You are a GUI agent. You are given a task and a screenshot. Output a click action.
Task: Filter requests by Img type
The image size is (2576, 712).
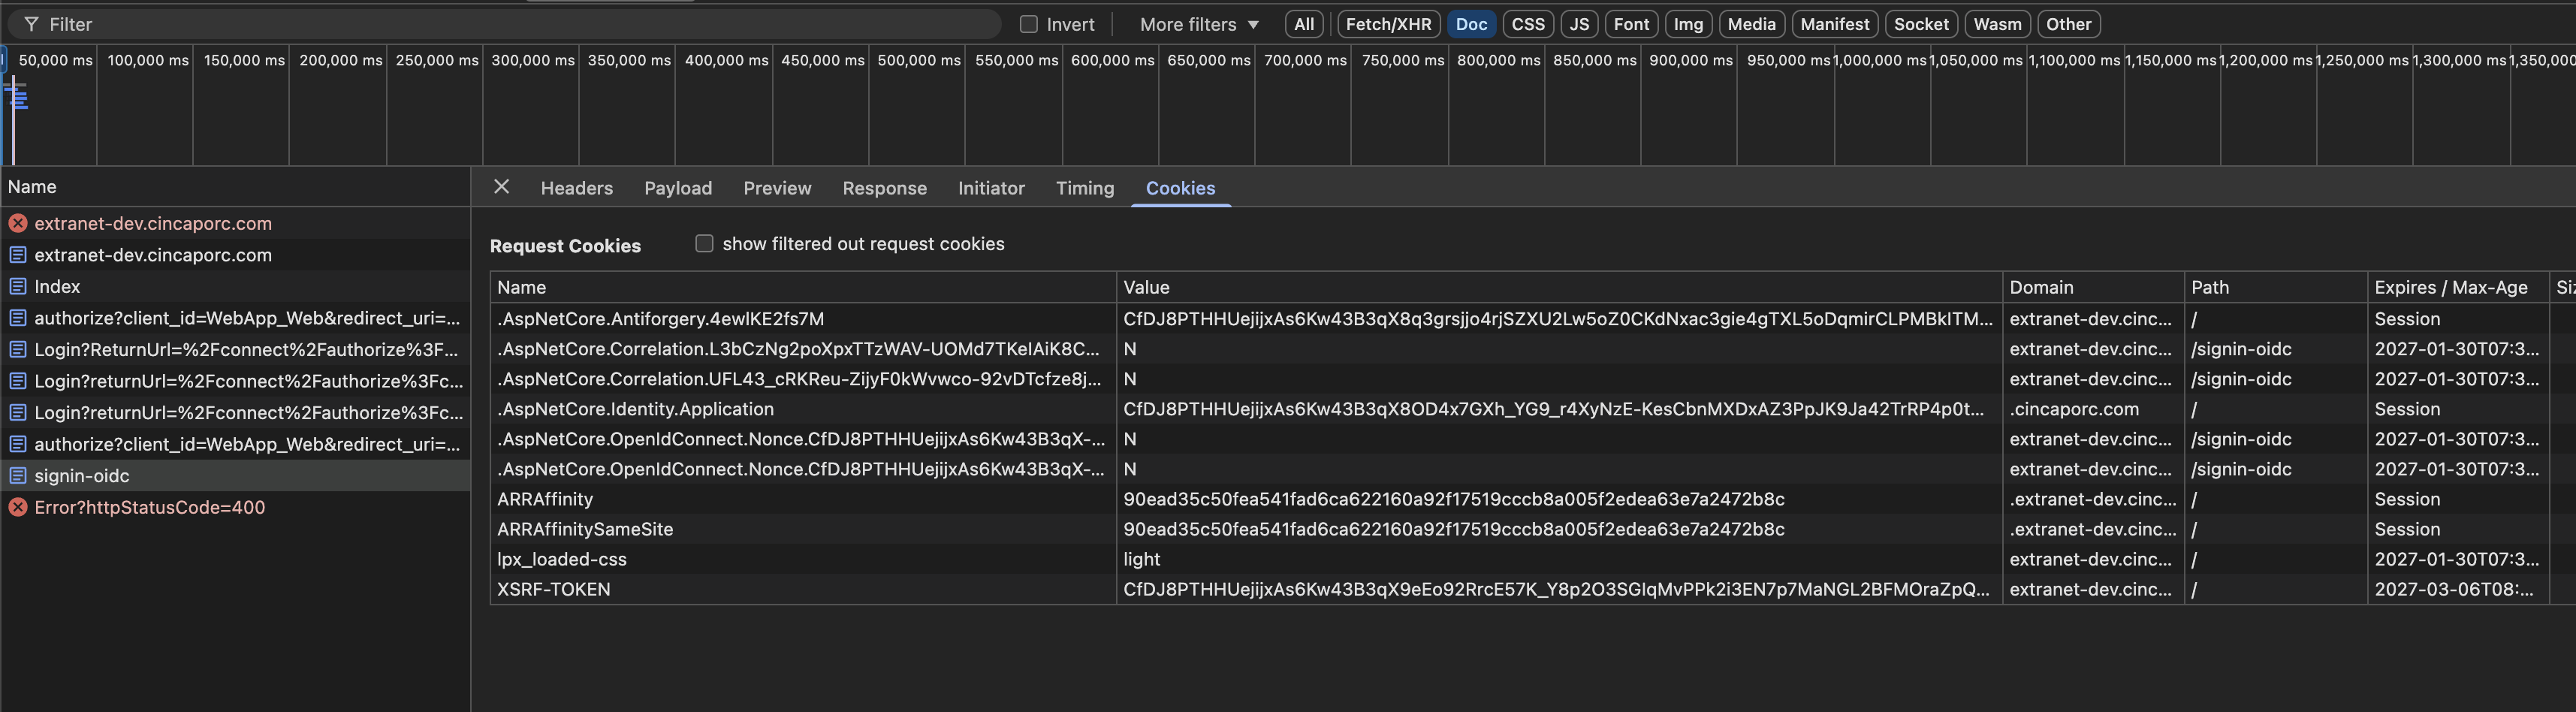point(1688,24)
